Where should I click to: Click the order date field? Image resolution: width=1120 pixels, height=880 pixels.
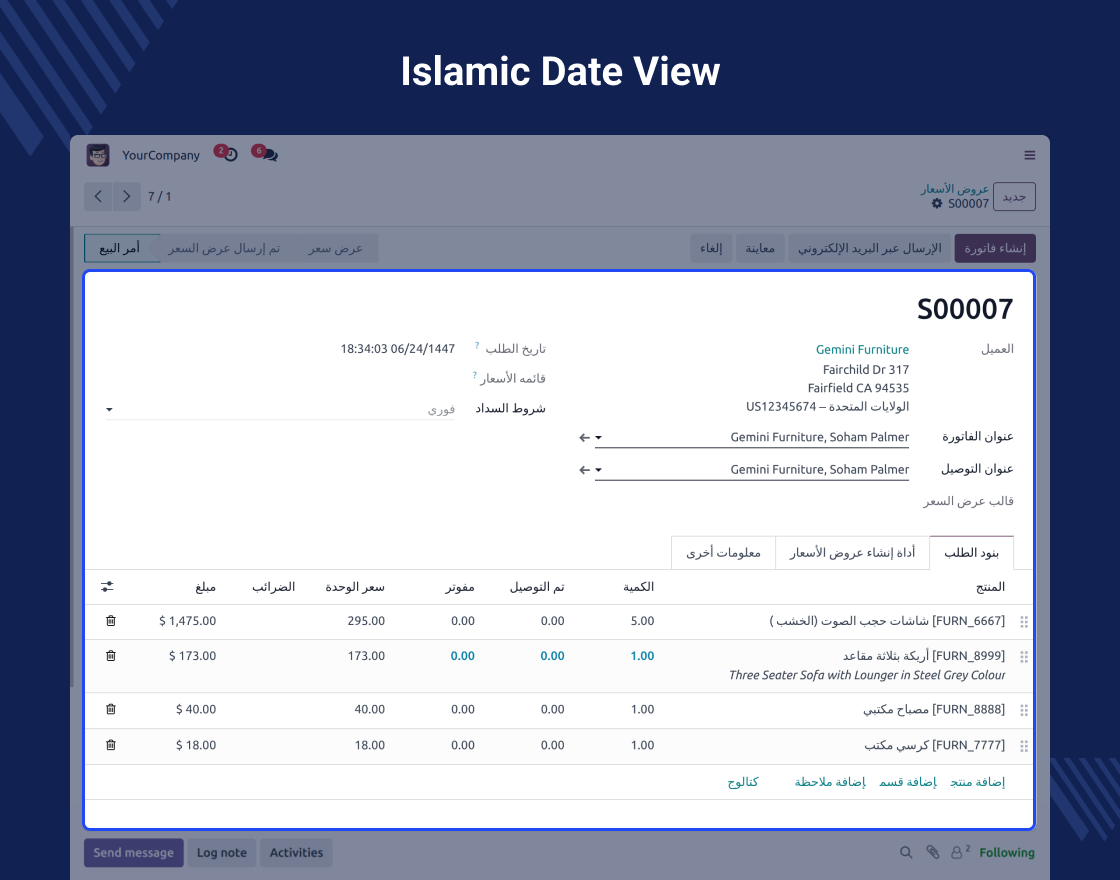click(397, 350)
